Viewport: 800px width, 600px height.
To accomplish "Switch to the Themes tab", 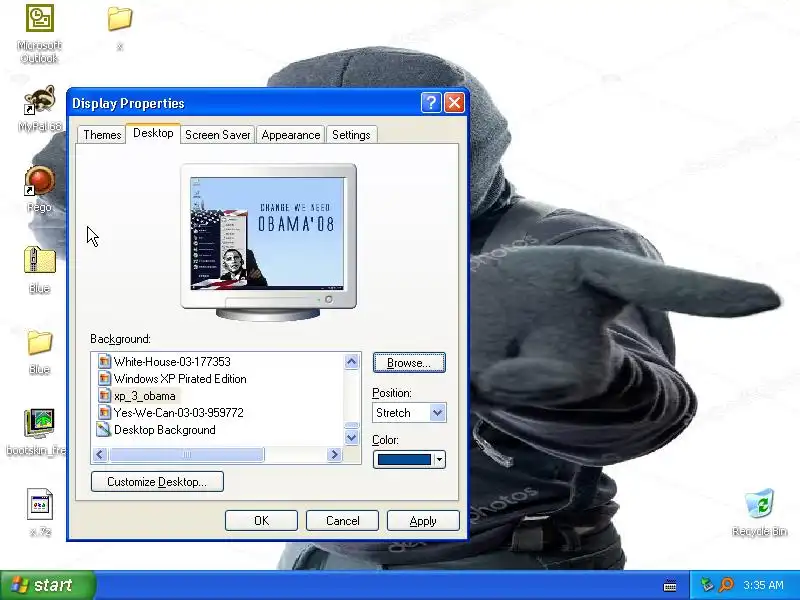I will click(102, 135).
